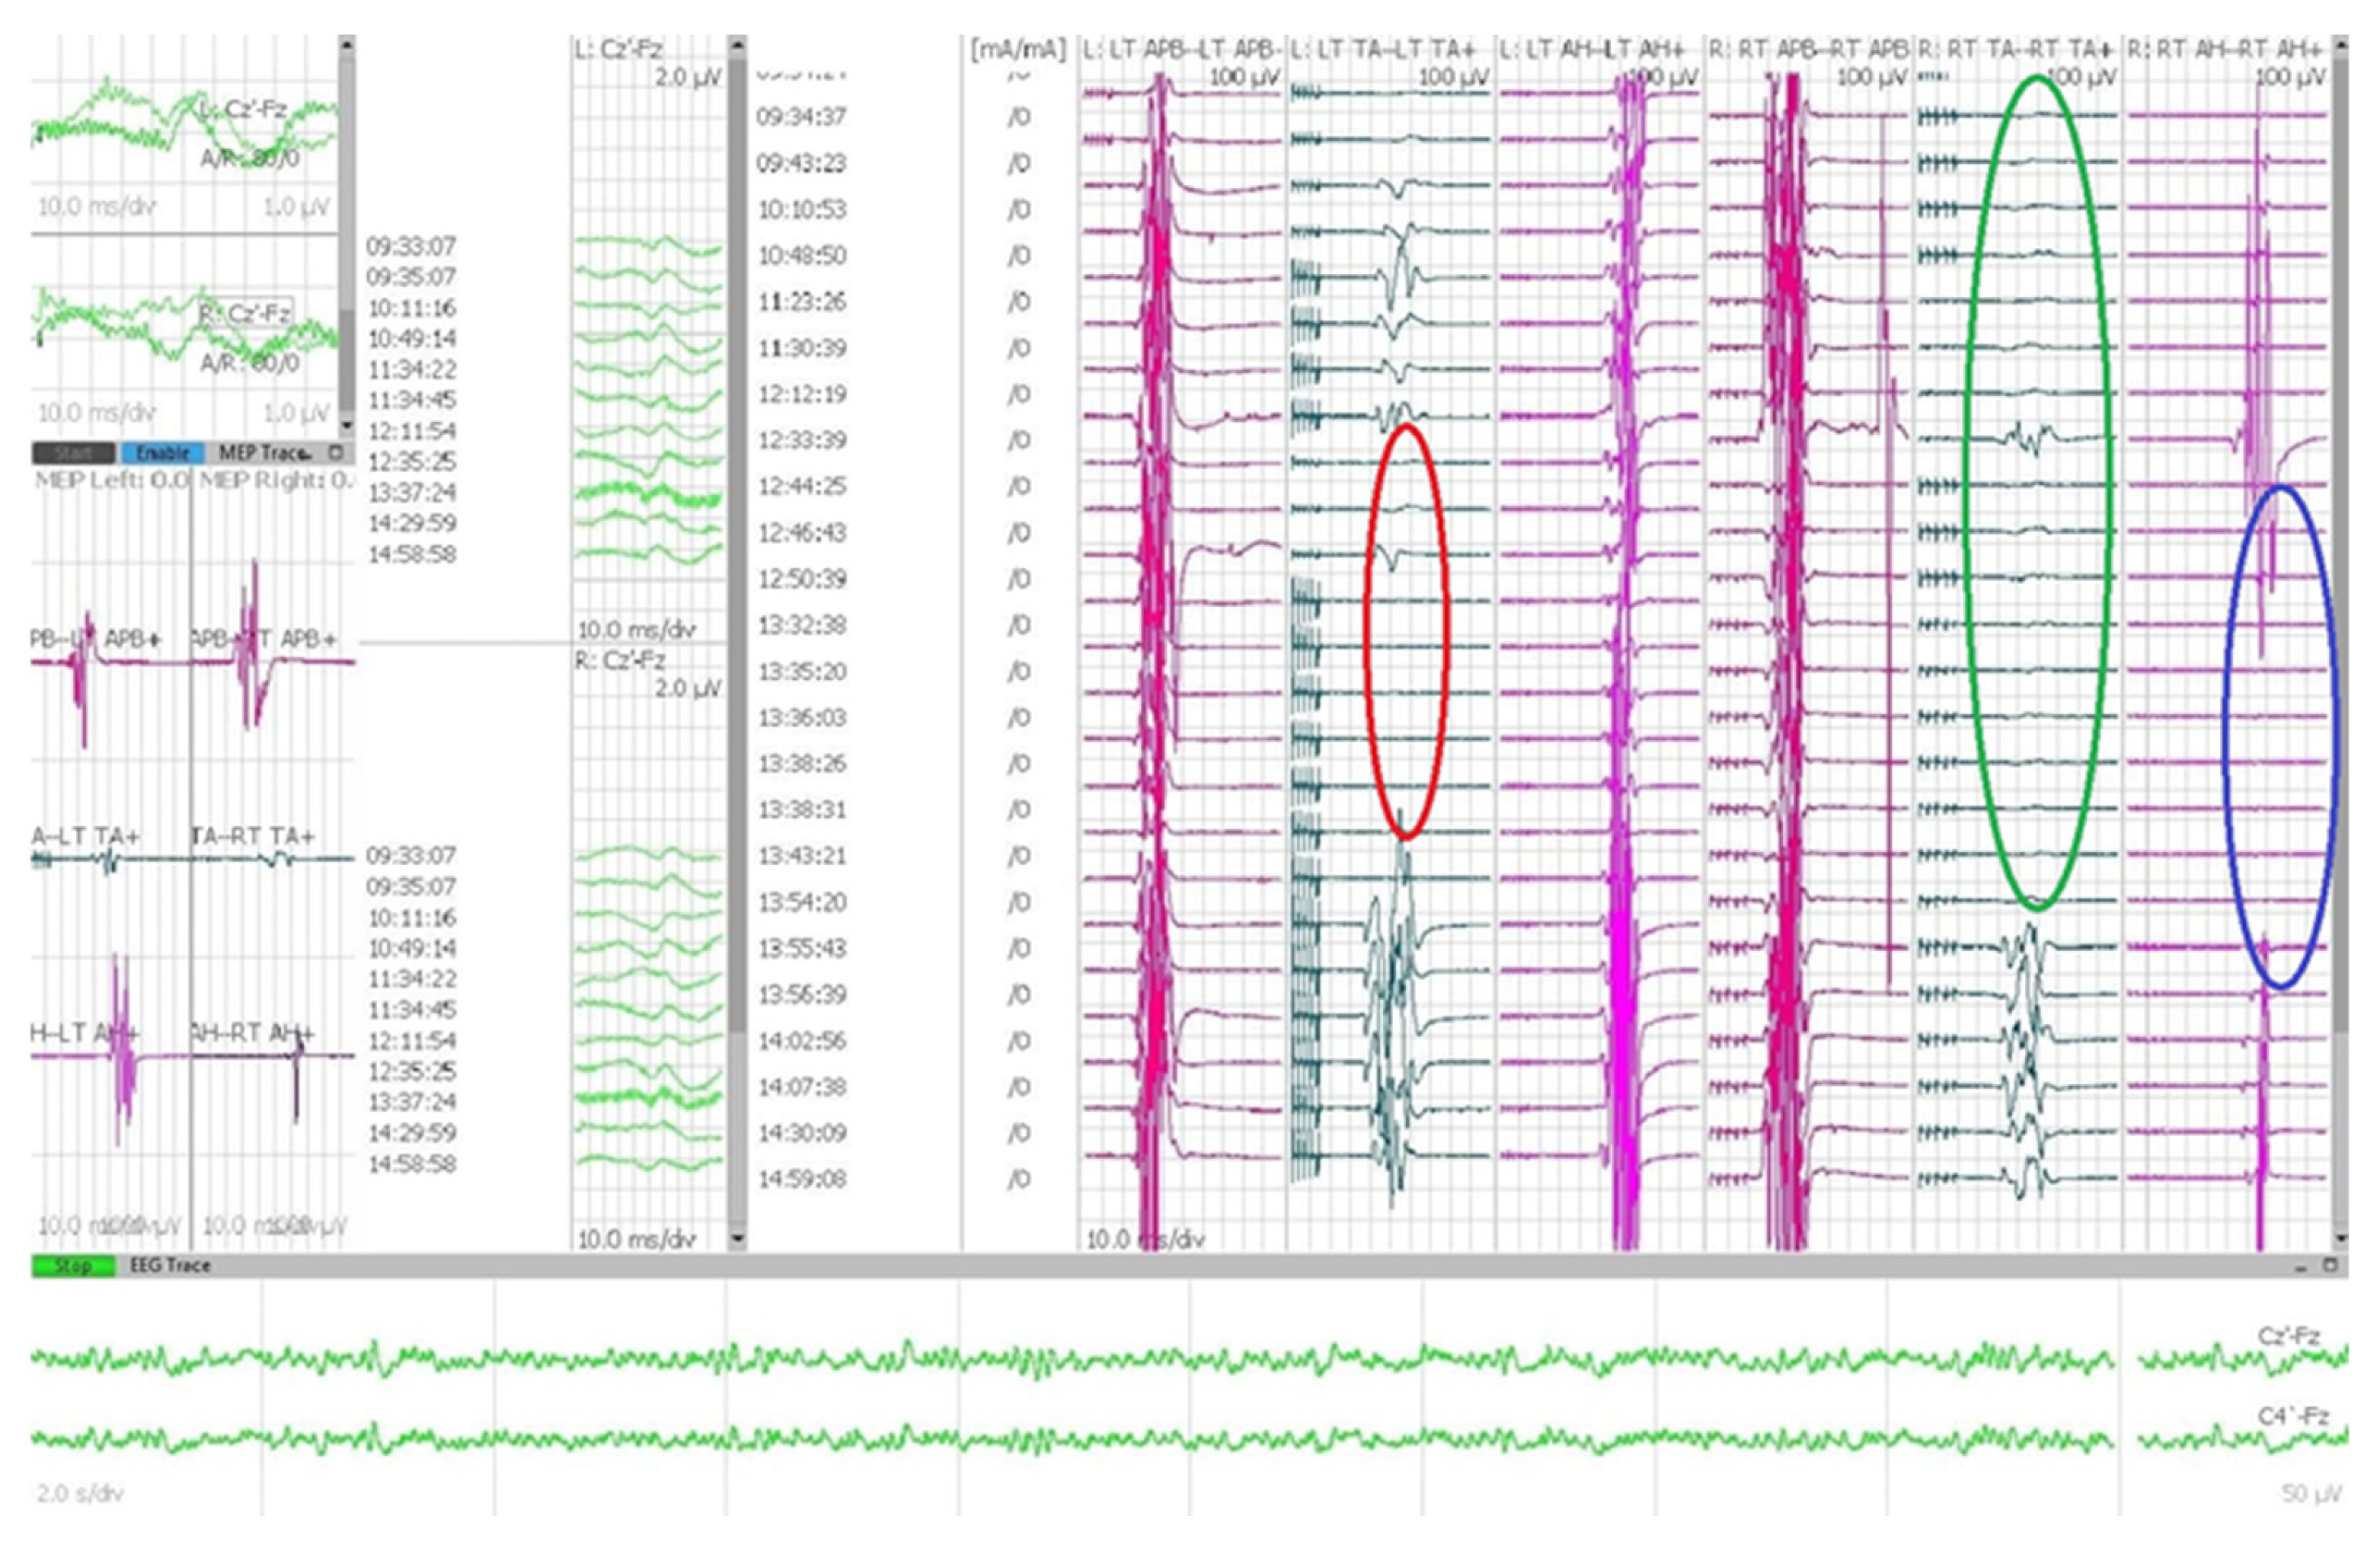The width and height of the screenshot is (2380, 1548).
Task: Maximize the MEP Trace panel
Action: tap(336, 453)
